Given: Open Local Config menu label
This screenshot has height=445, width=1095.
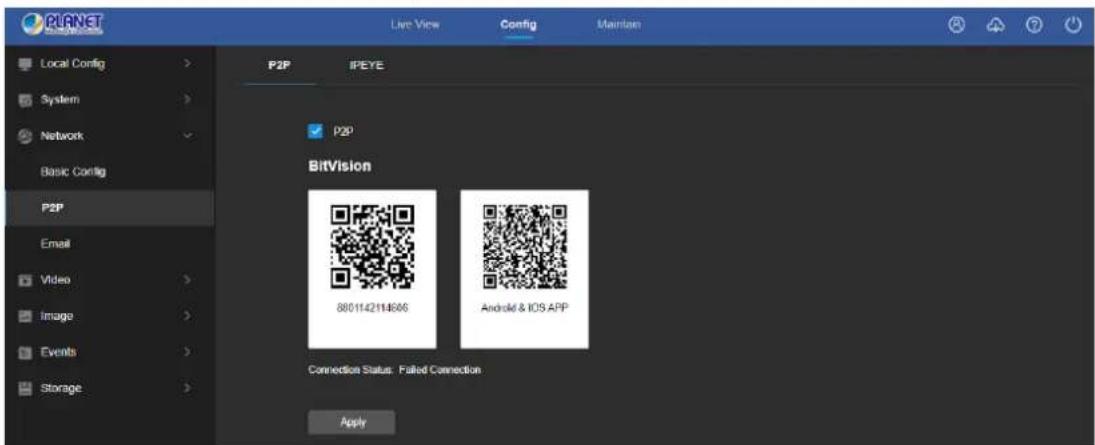Looking at the screenshot, I should [x=73, y=64].
